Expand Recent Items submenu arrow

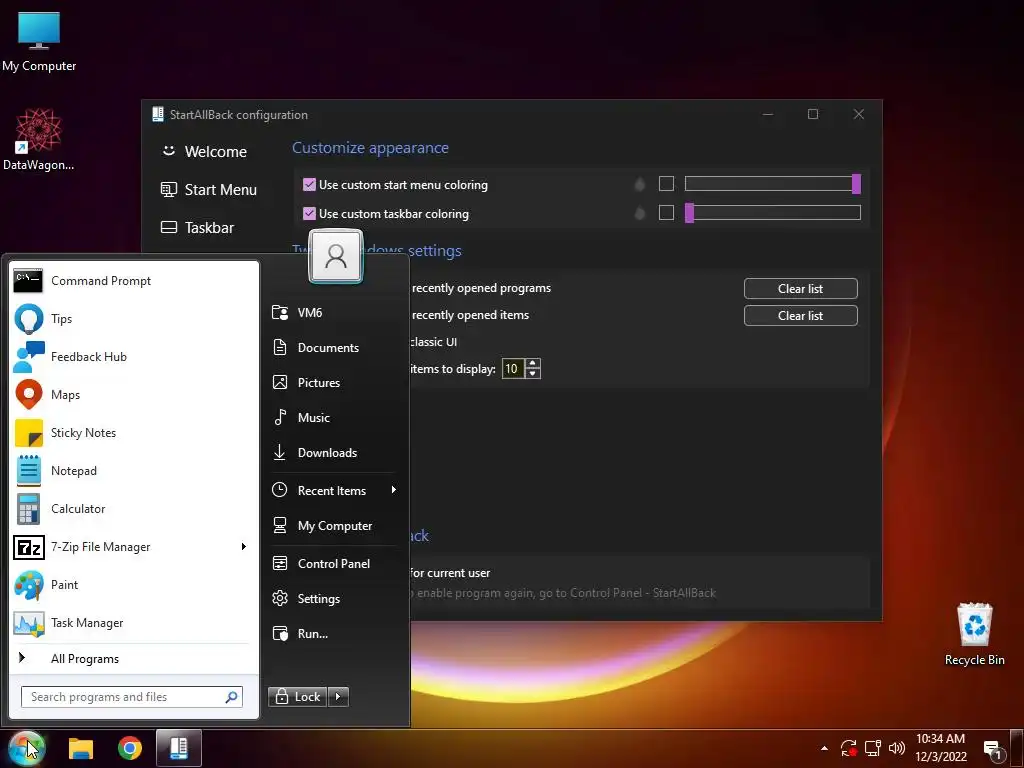[x=393, y=490]
